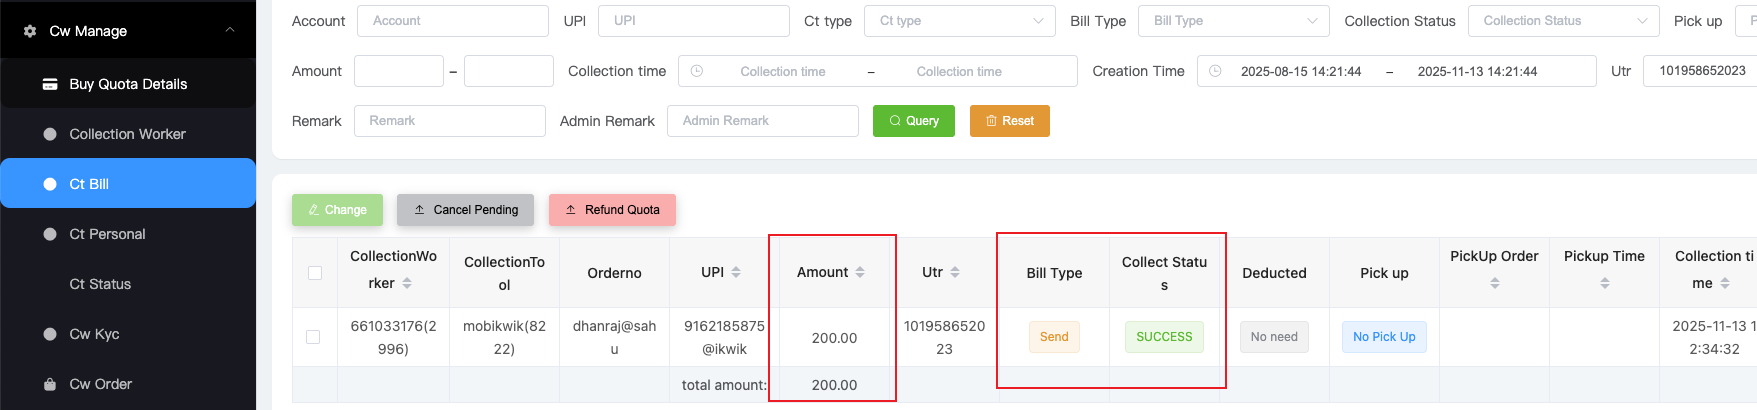Go to Ct Personal page

point(107,234)
